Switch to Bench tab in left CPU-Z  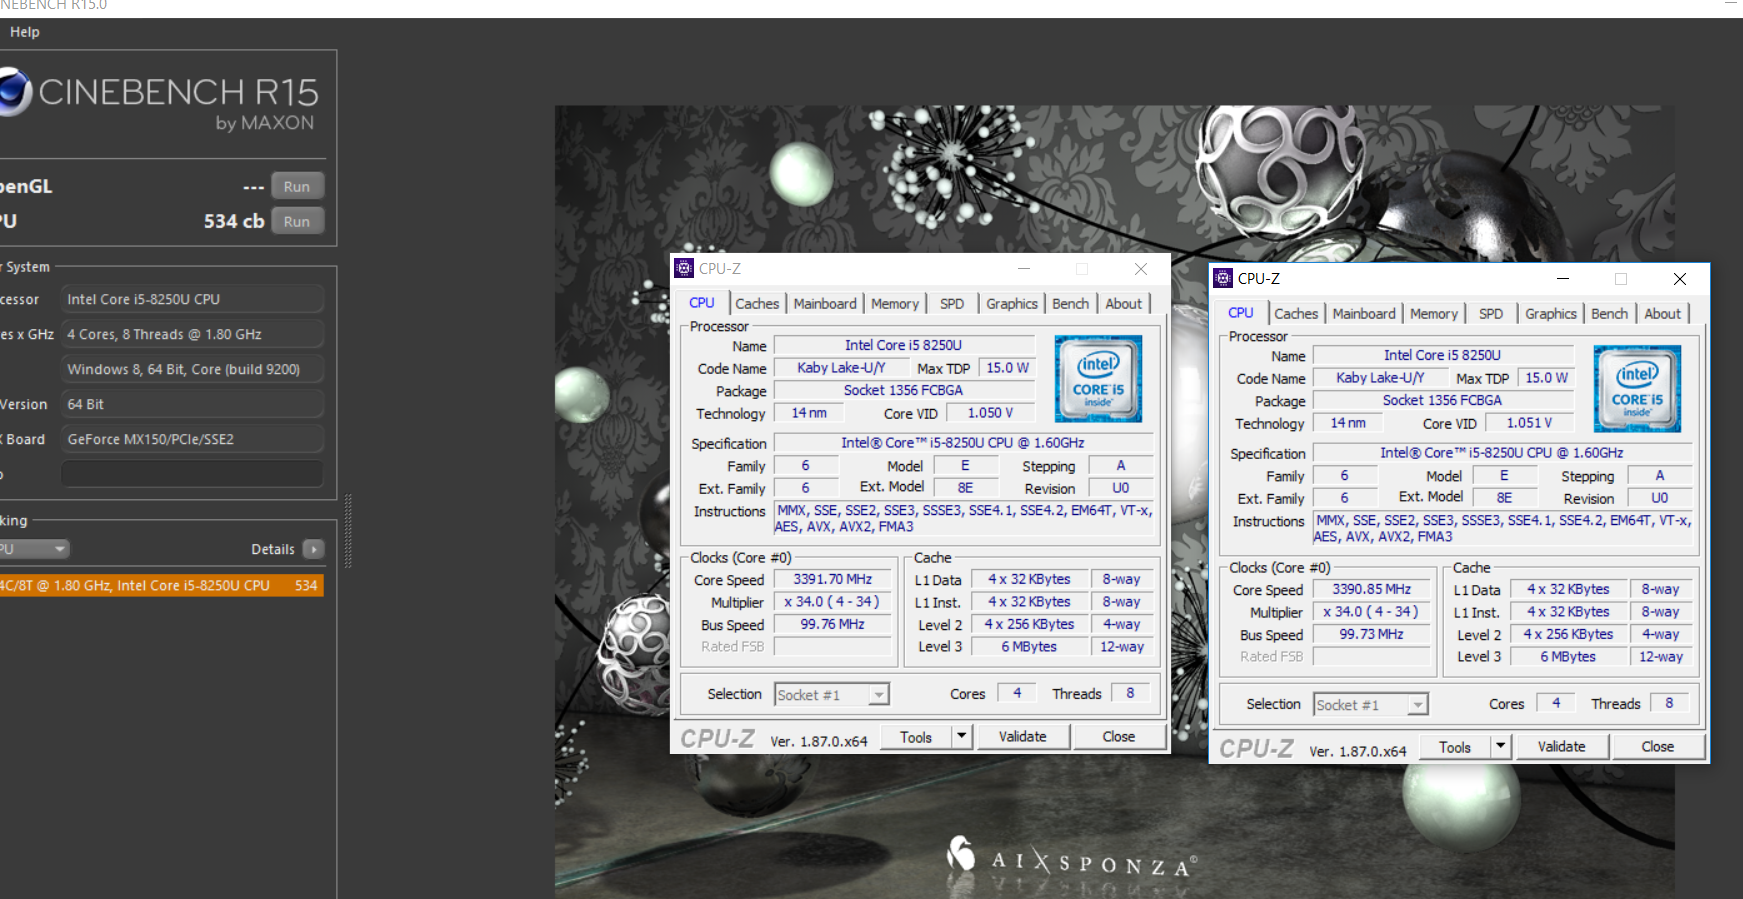pyautogui.click(x=1071, y=304)
